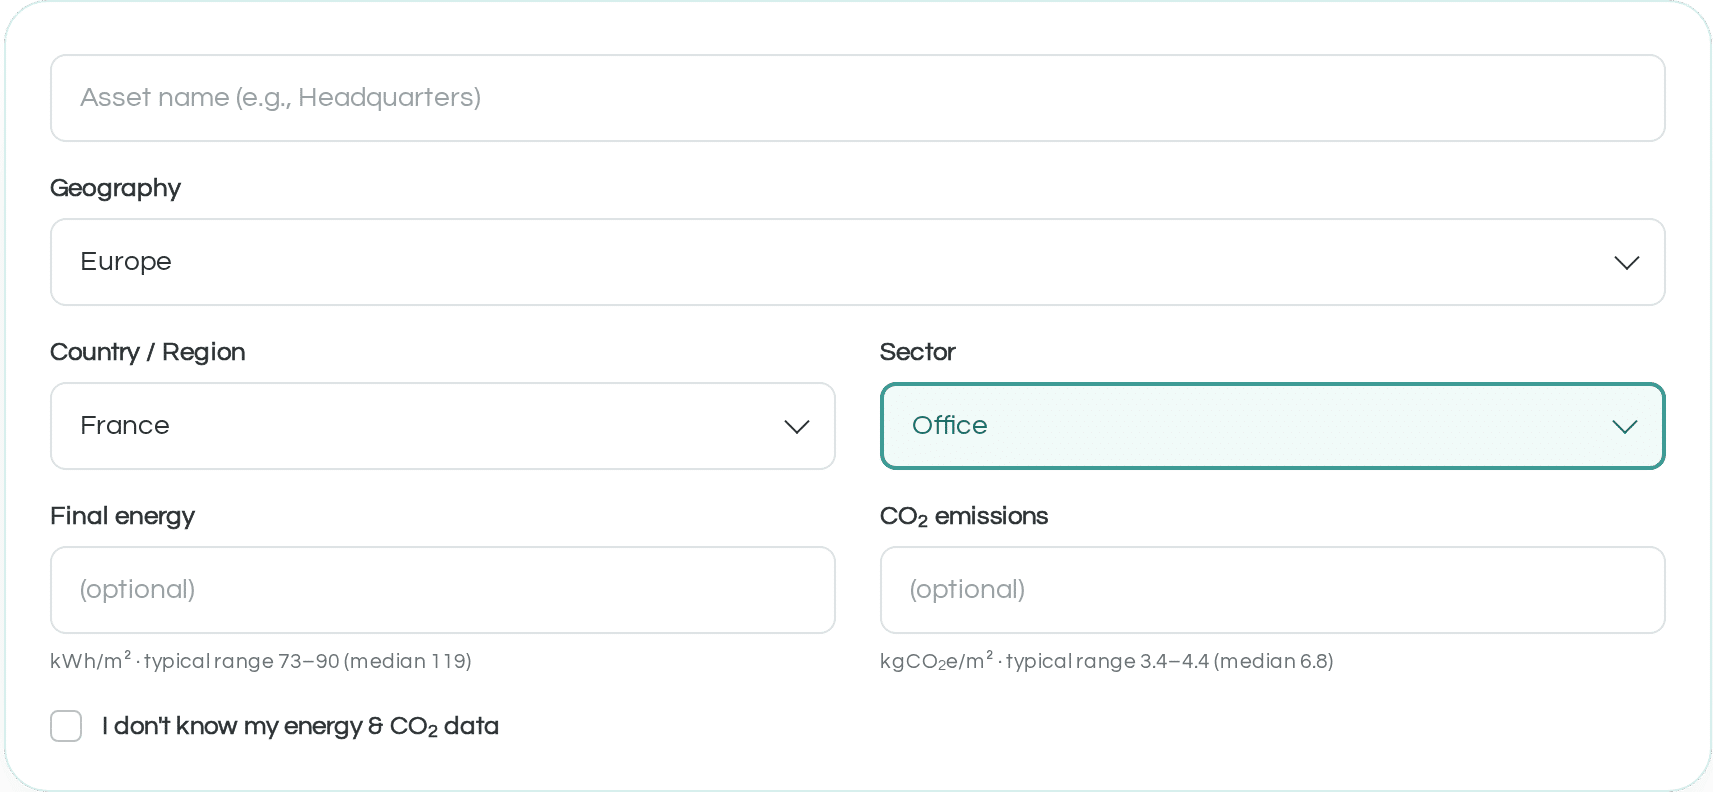Click the Sector label
The height and width of the screenshot is (792, 1713).
click(x=917, y=352)
